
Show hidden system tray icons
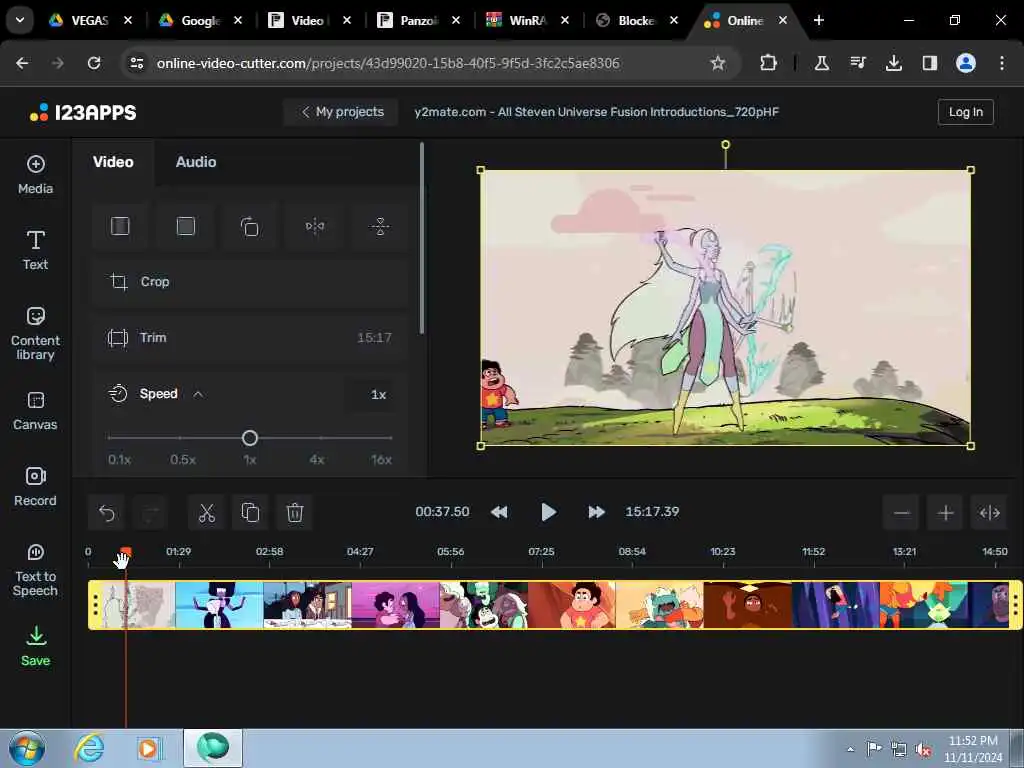coord(850,749)
